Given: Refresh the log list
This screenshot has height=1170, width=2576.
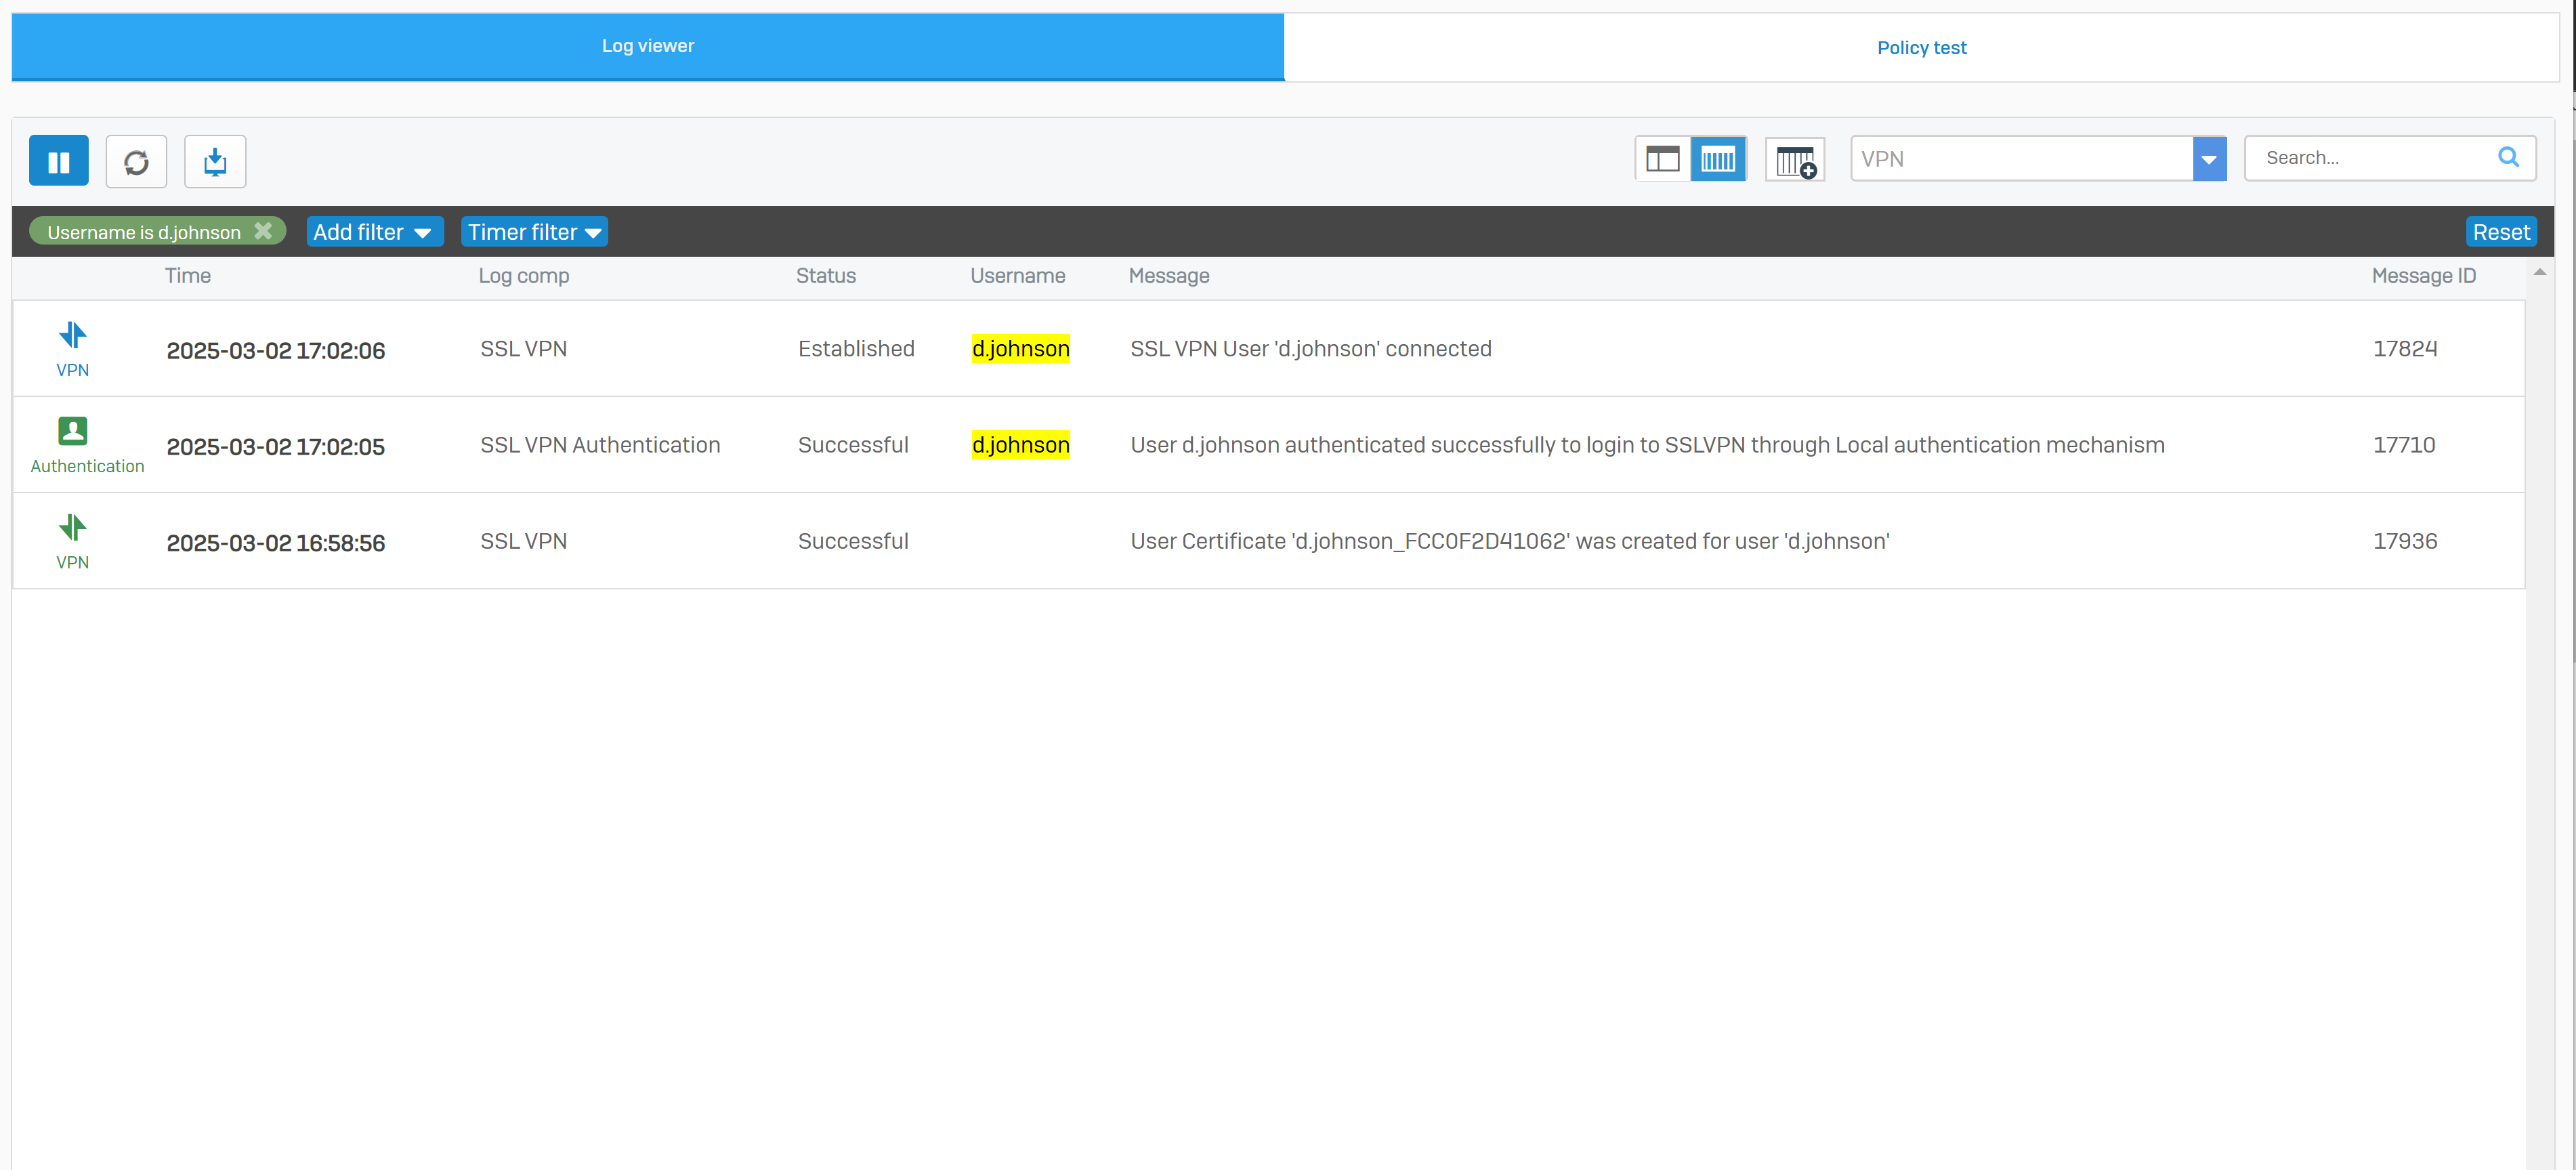Looking at the screenshot, I should [136, 161].
